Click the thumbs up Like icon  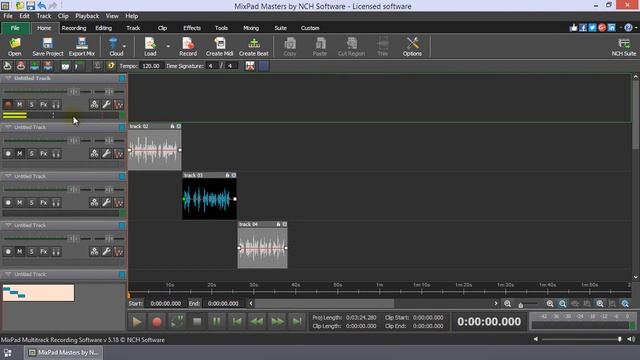point(573,28)
